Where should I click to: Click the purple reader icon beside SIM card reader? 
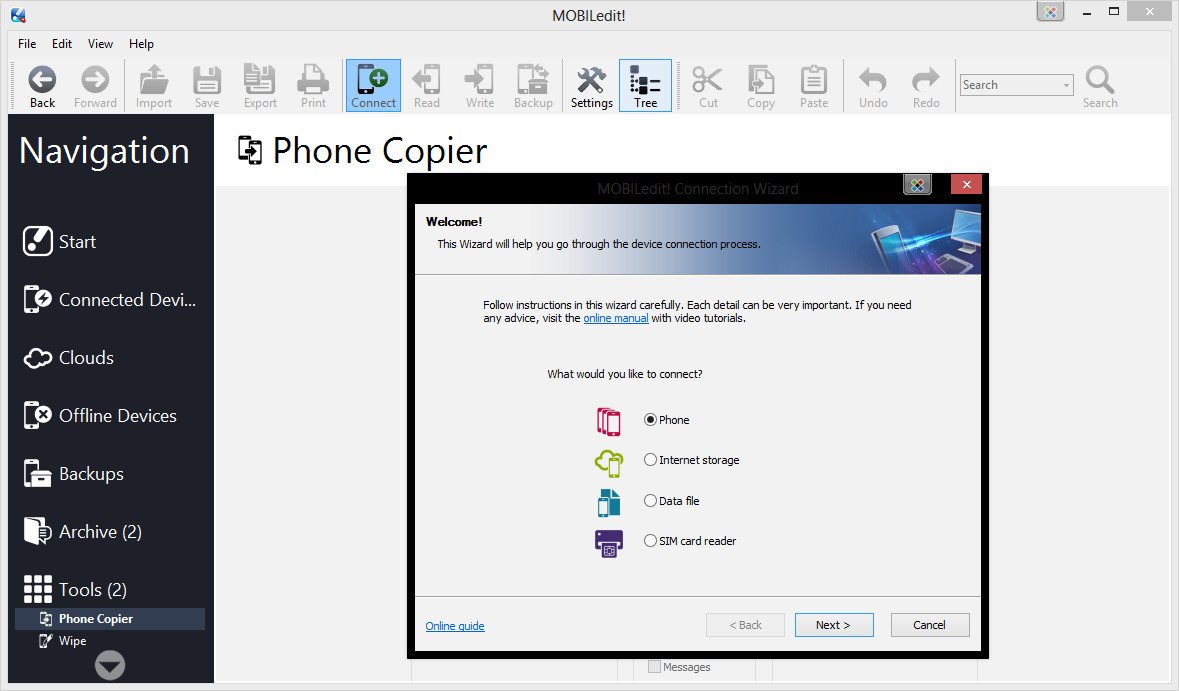point(608,543)
